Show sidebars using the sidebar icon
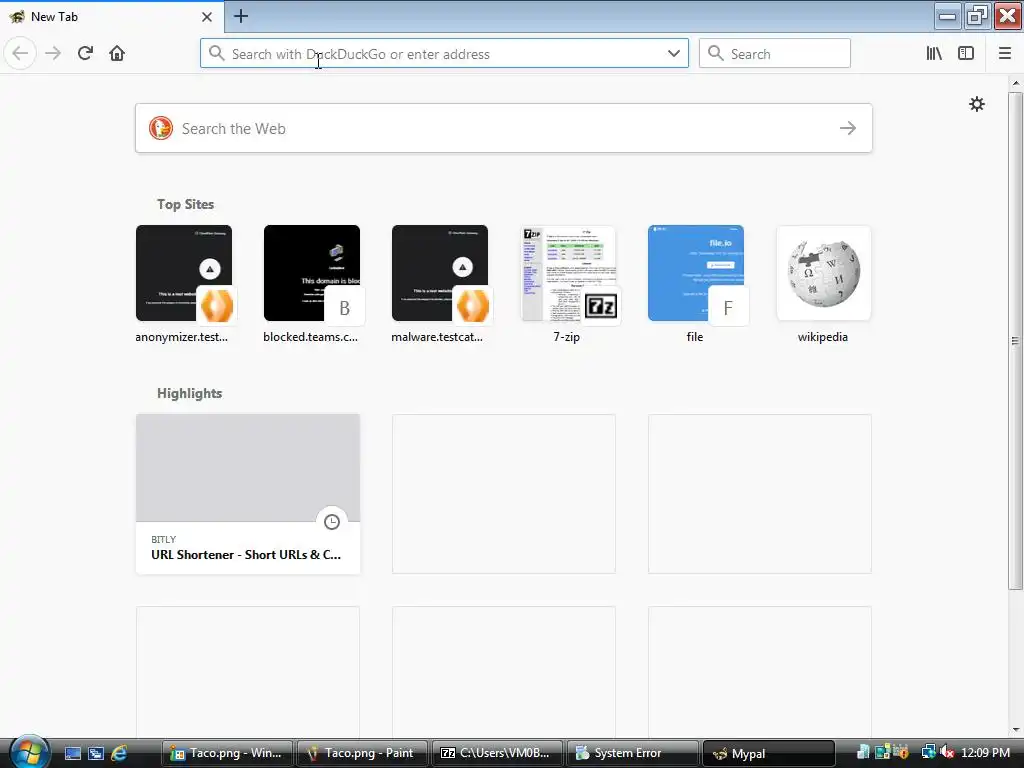Viewport: 1024px width, 768px height. (966, 54)
